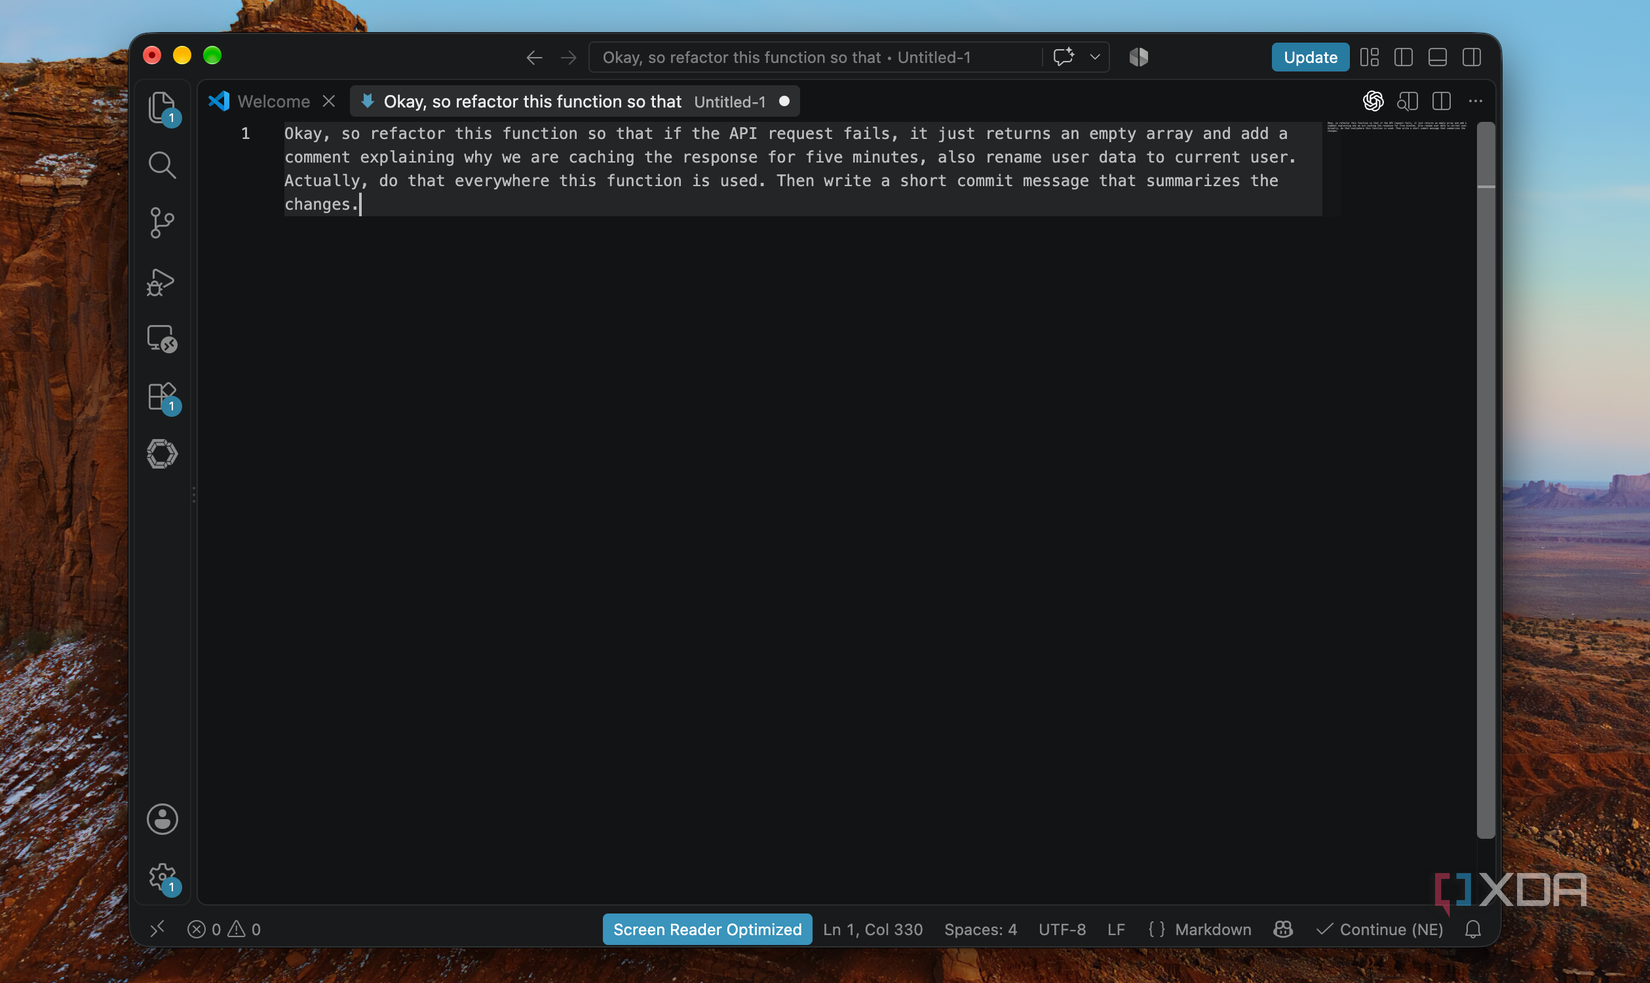Change indentation via Spaces: 4
The width and height of the screenshot is (1650, 983).
point(981,929)
